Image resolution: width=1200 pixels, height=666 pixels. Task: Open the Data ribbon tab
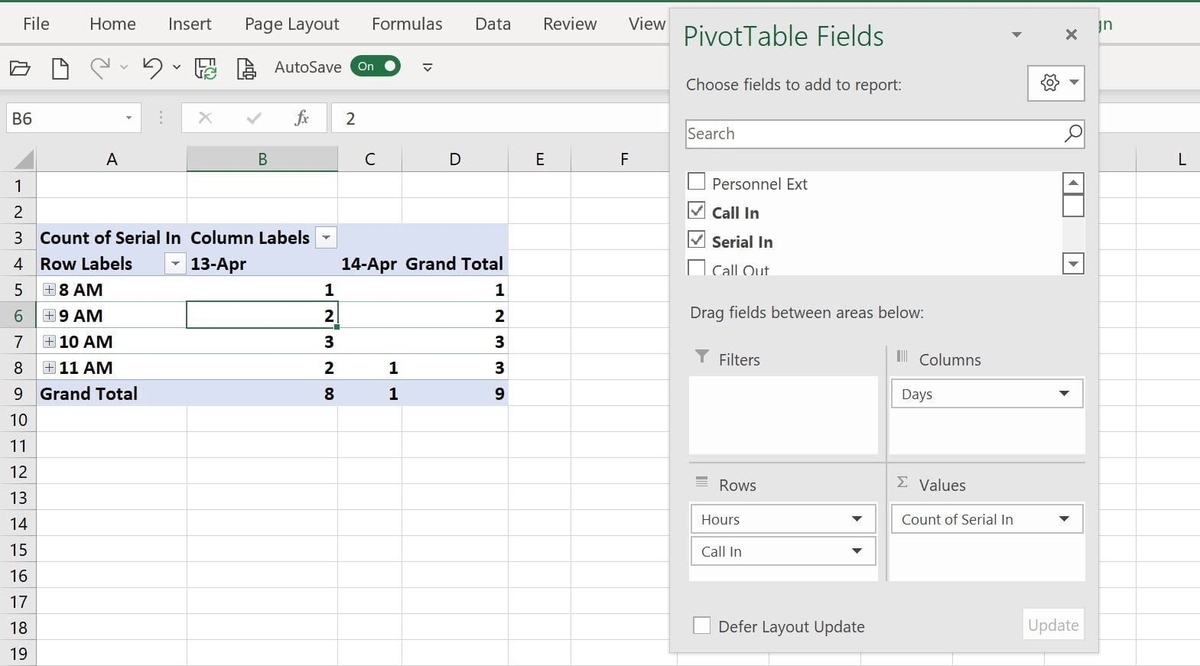pyautogui.click(x=492, y=23)
